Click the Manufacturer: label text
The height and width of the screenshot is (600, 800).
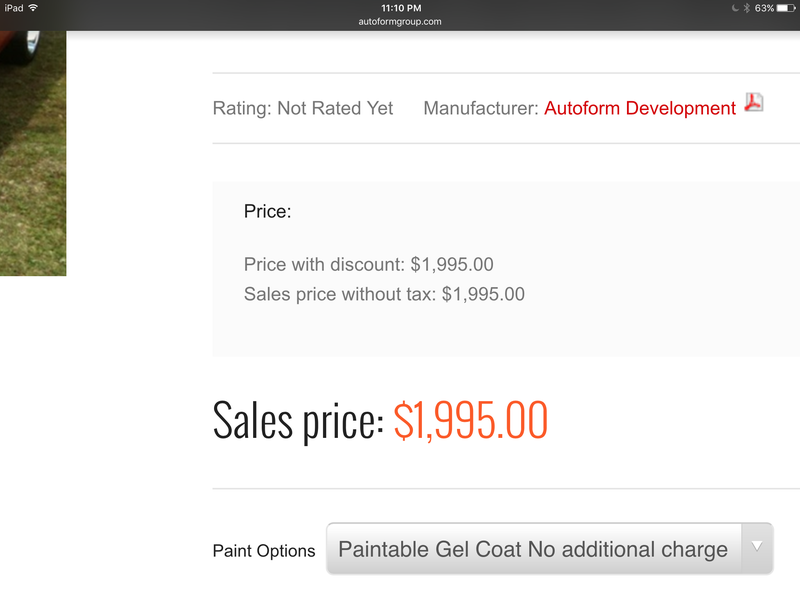pyautogui.click(x=481, y=108)
